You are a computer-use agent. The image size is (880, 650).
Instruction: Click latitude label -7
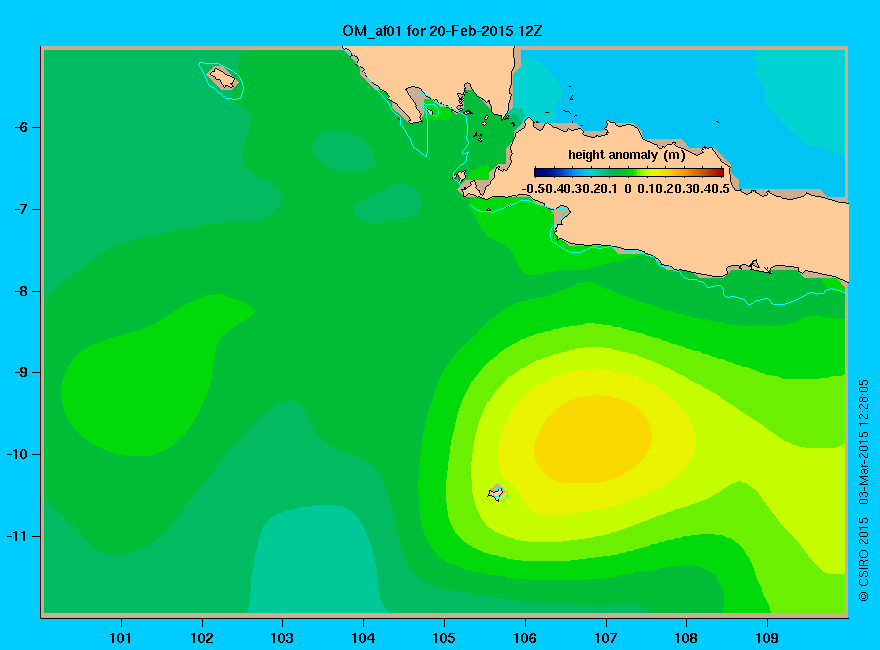point(21,209)
